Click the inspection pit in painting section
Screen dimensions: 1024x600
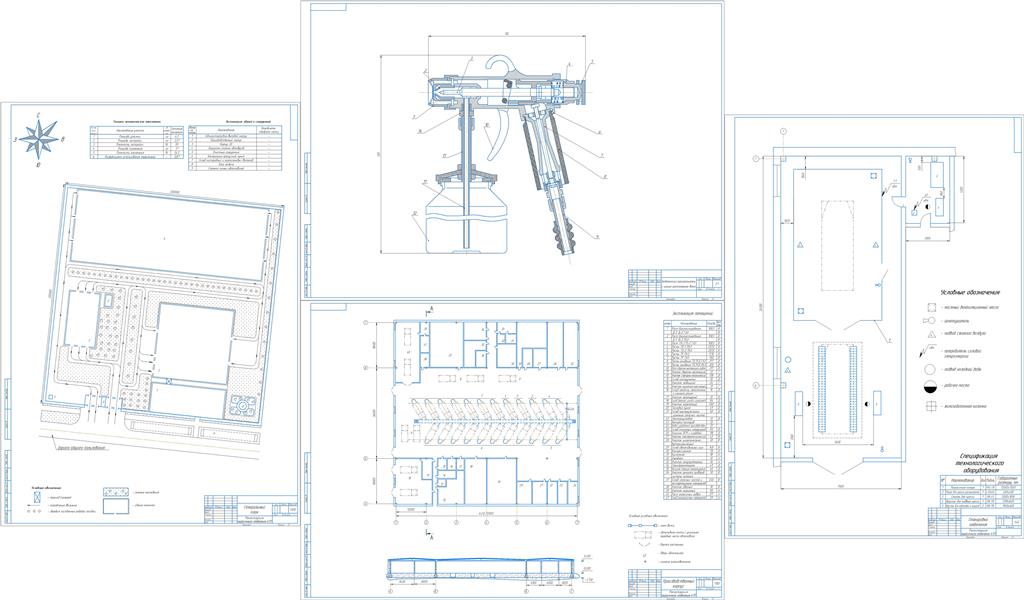click(837, 389)
